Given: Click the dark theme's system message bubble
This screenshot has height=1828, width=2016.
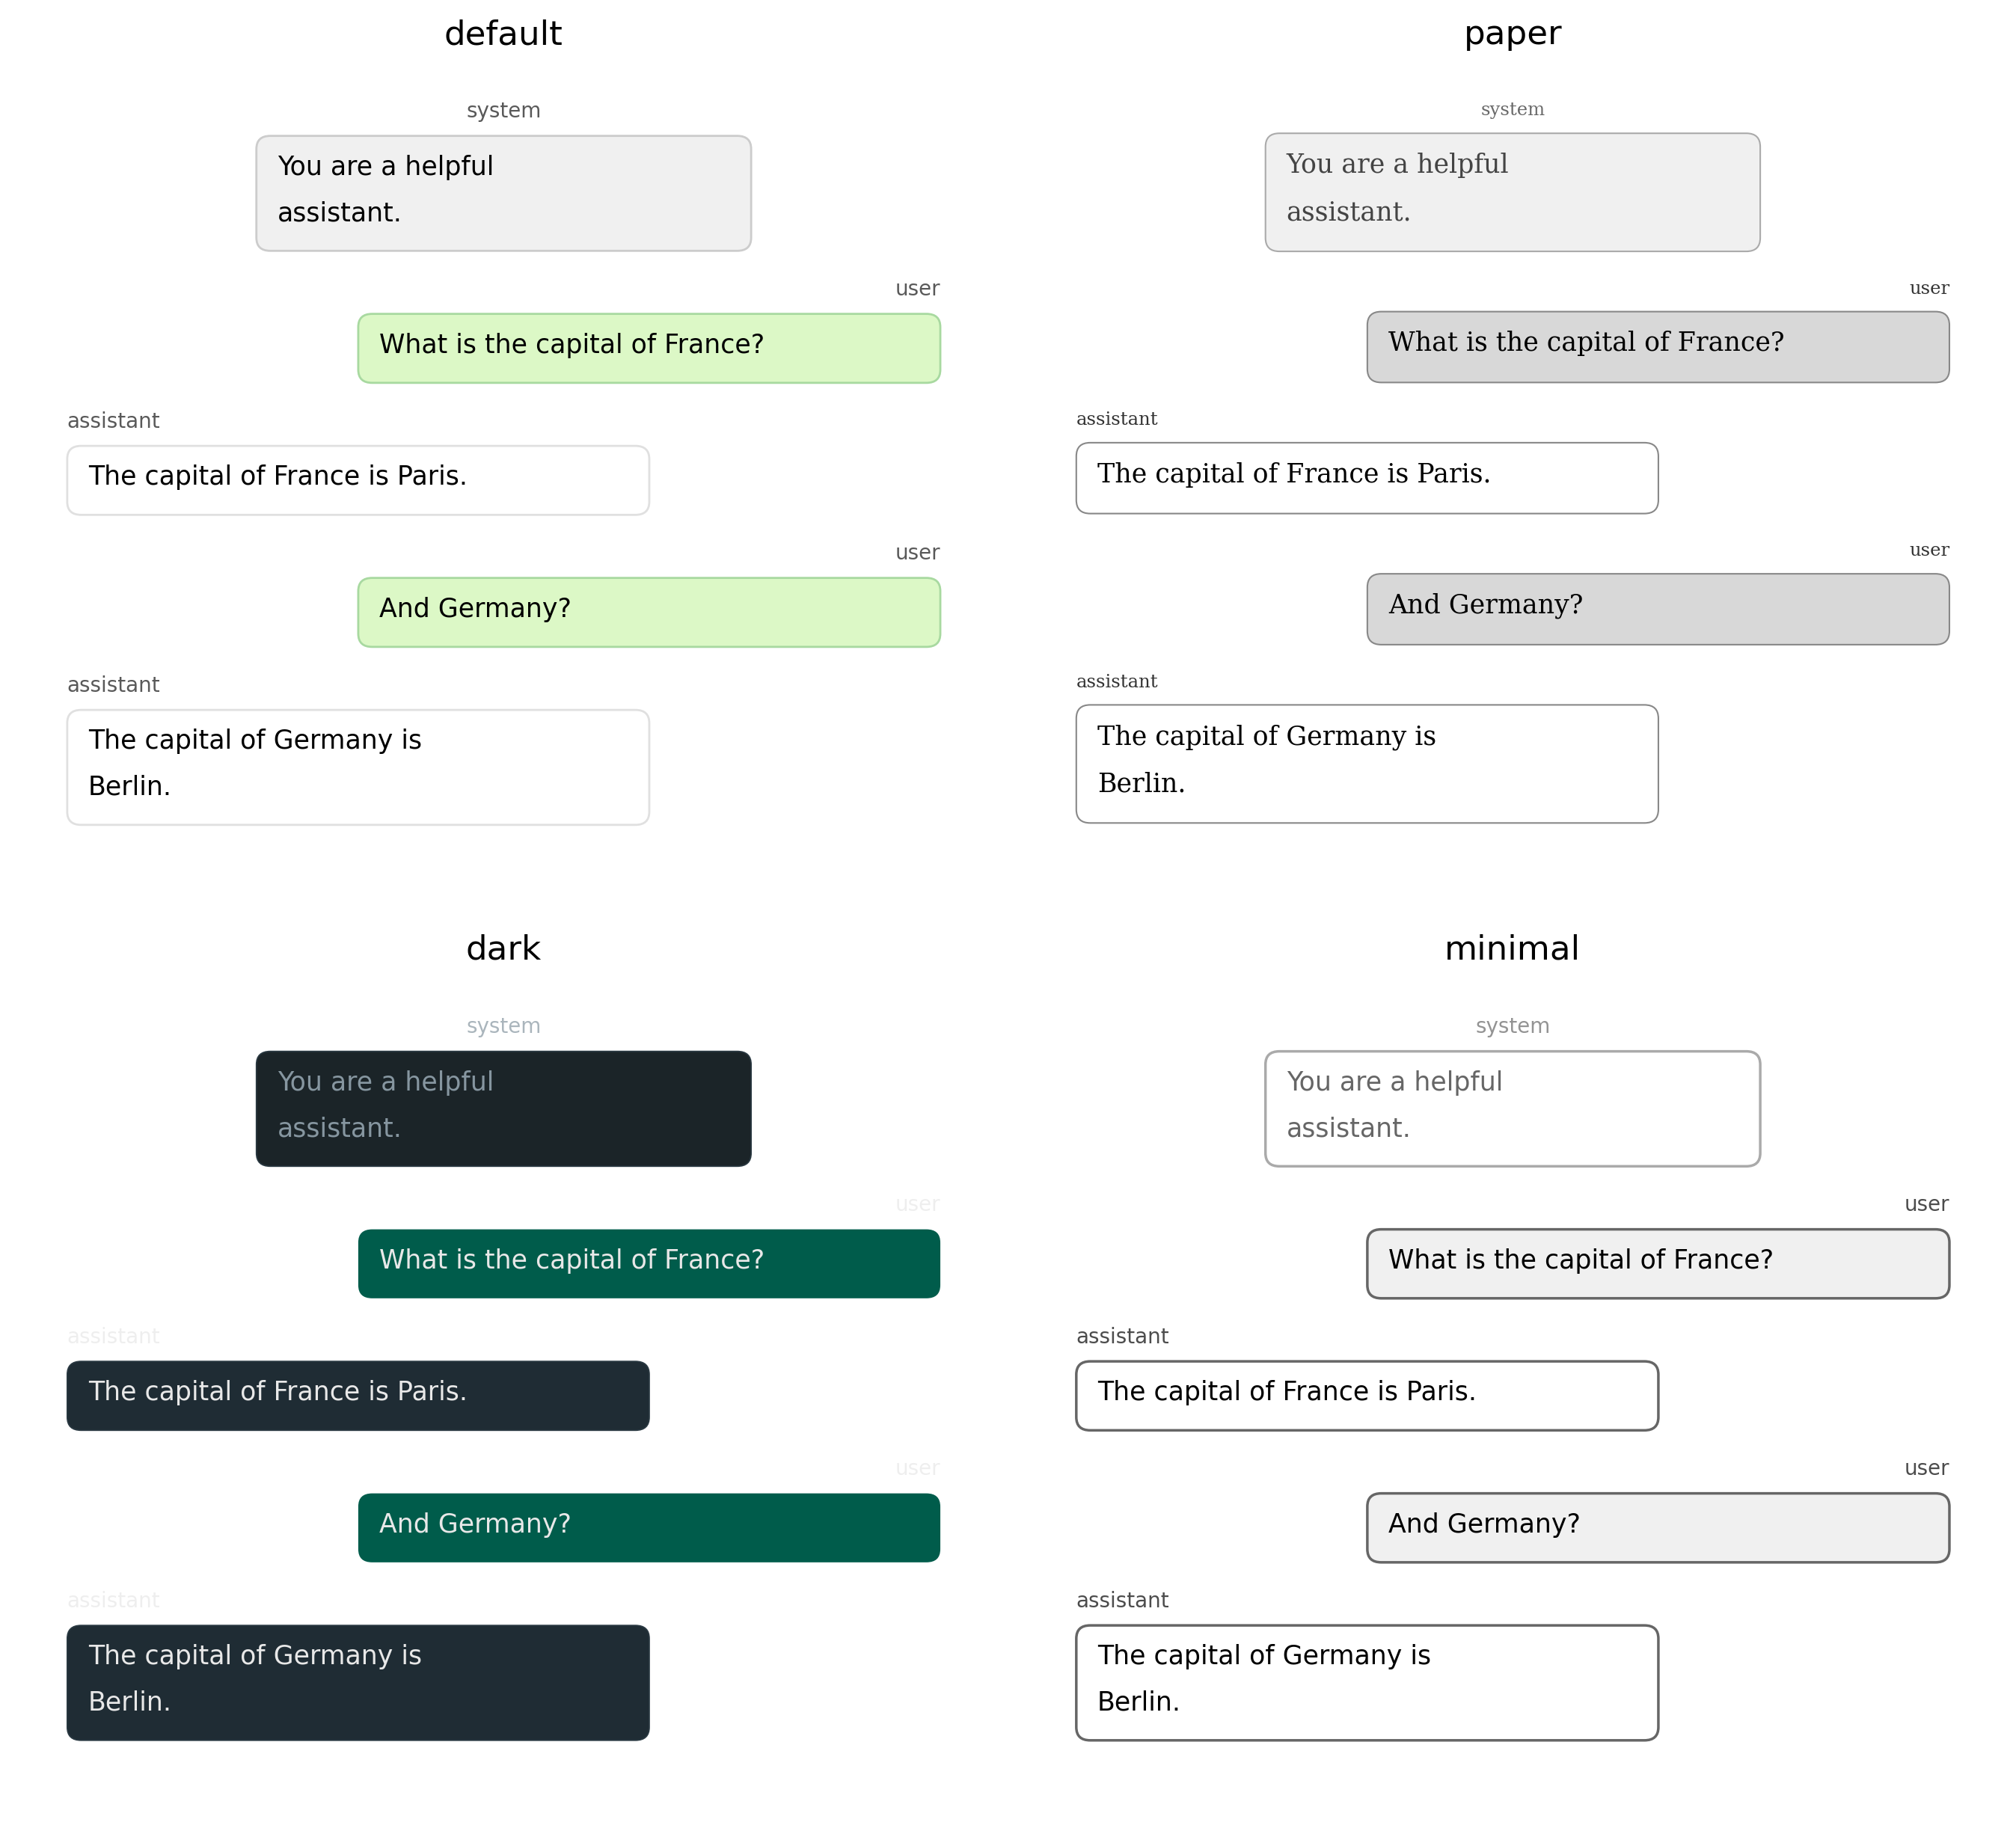Looking at the screenshot, I should tap(503, 1108).
